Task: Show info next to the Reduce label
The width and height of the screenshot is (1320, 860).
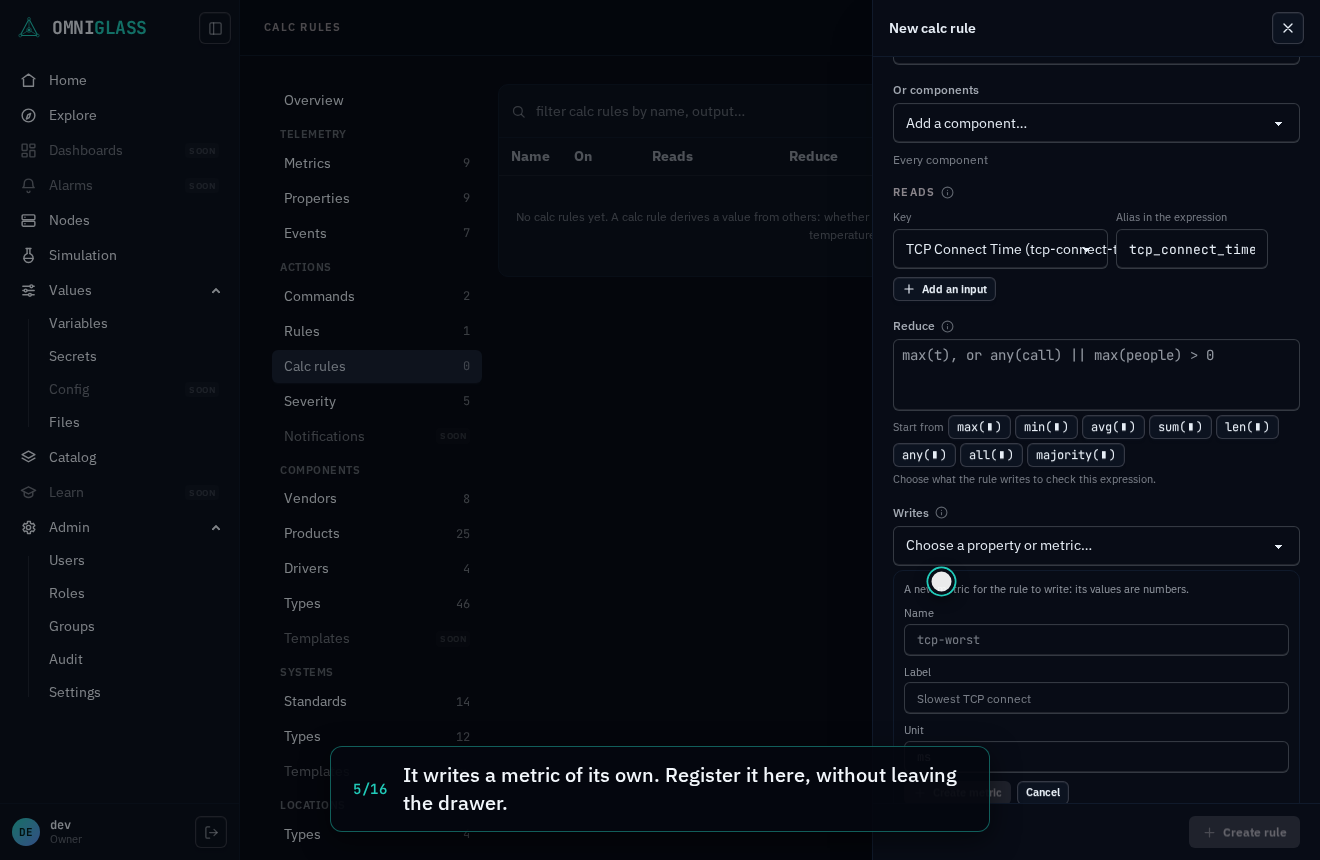Action: (948, 326)
